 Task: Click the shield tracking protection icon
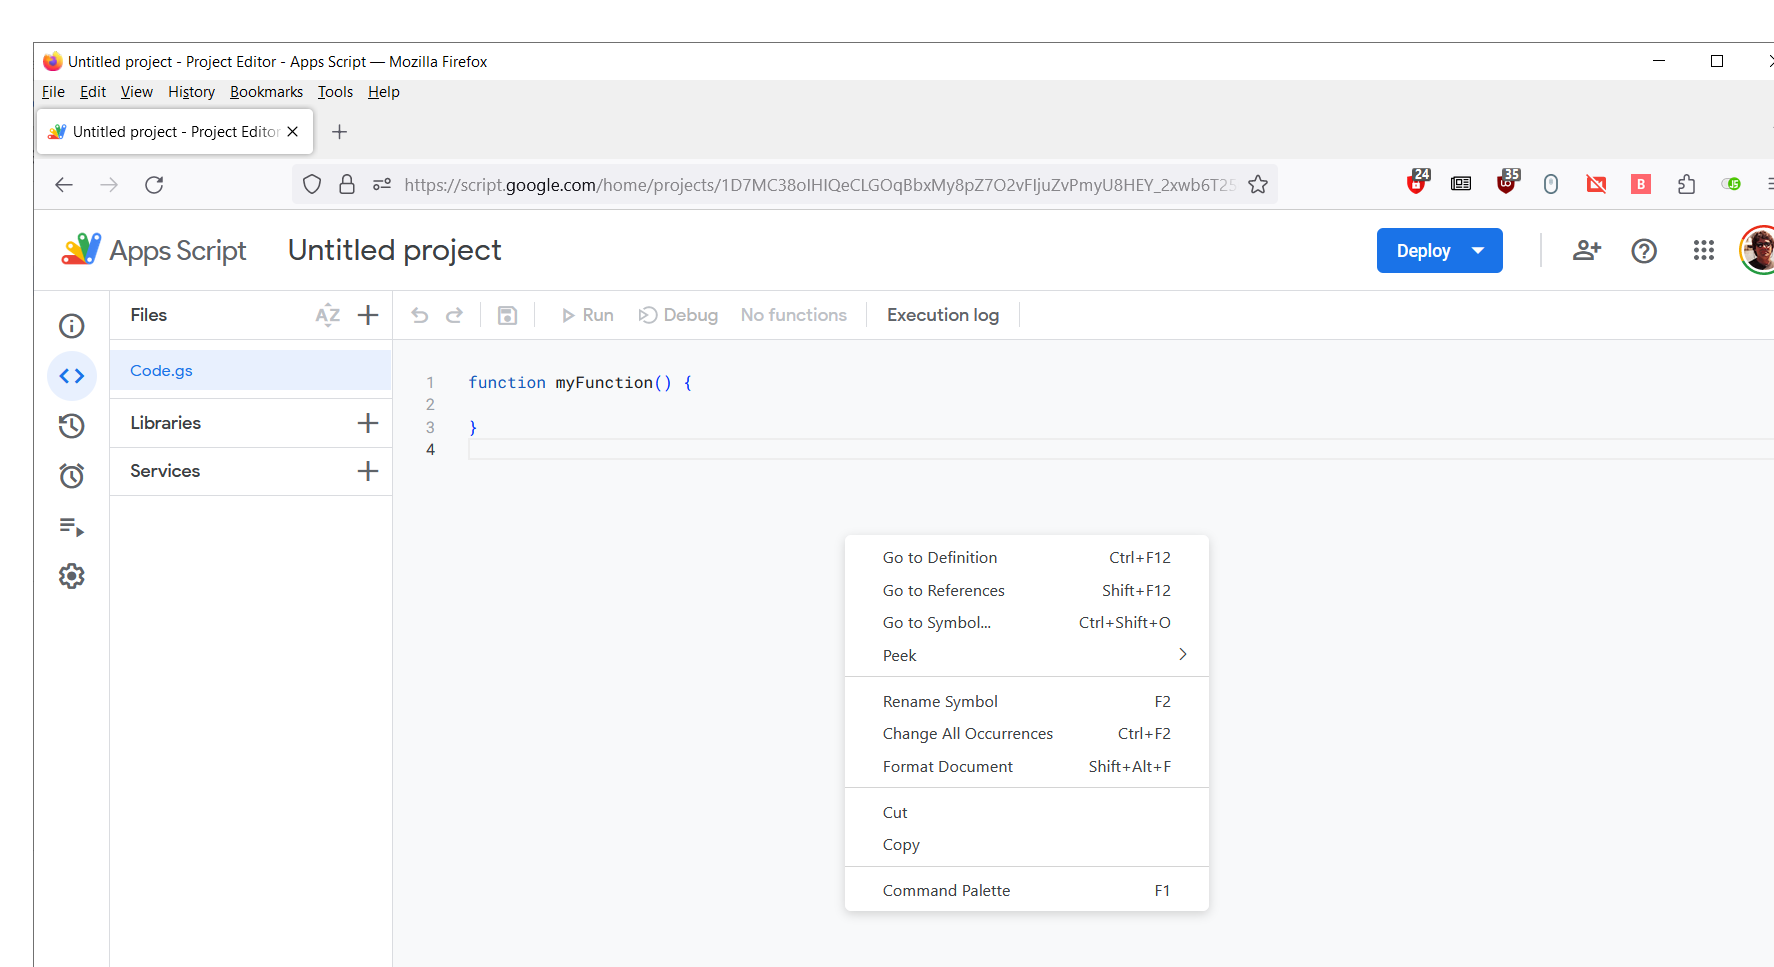(x=312, y=185)
